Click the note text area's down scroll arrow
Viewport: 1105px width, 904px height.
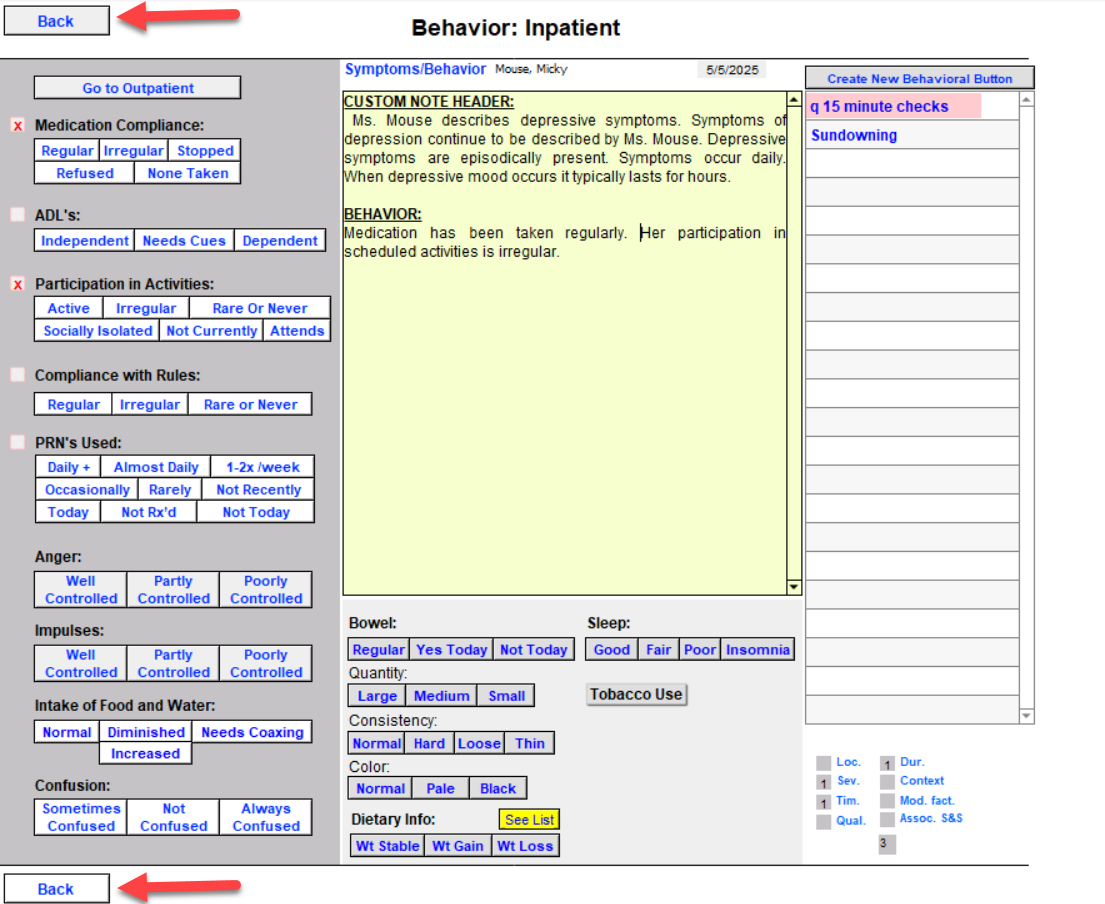click(x=794, y=587)
